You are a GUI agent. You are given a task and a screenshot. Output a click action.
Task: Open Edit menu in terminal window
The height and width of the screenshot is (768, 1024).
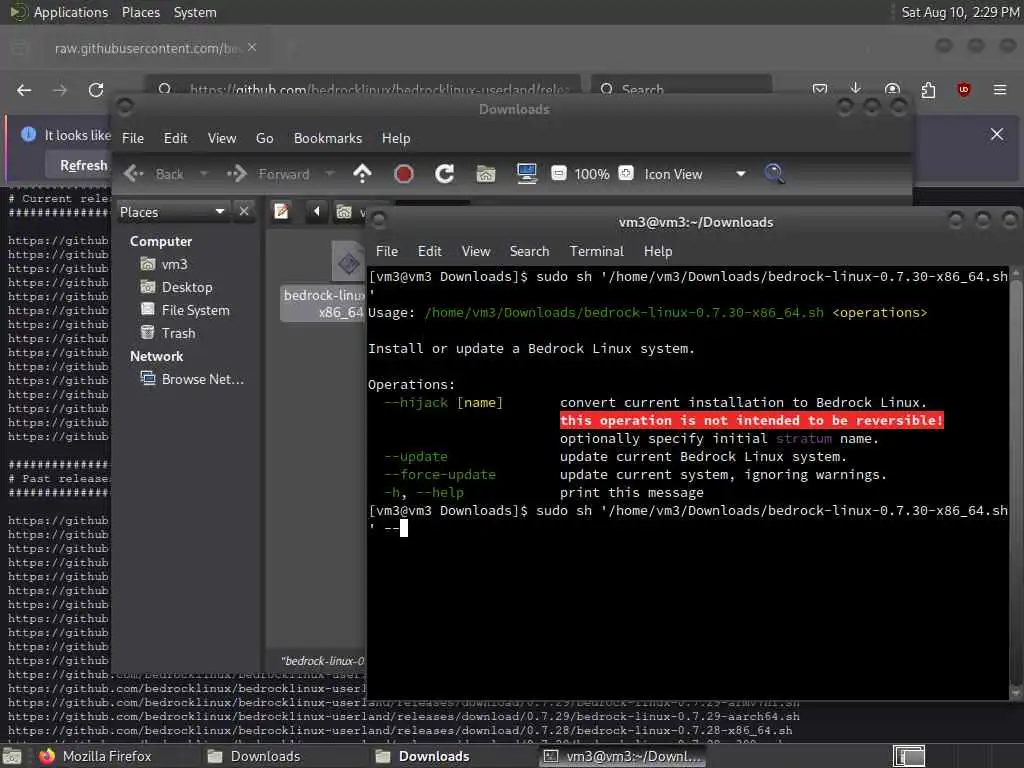429,251
